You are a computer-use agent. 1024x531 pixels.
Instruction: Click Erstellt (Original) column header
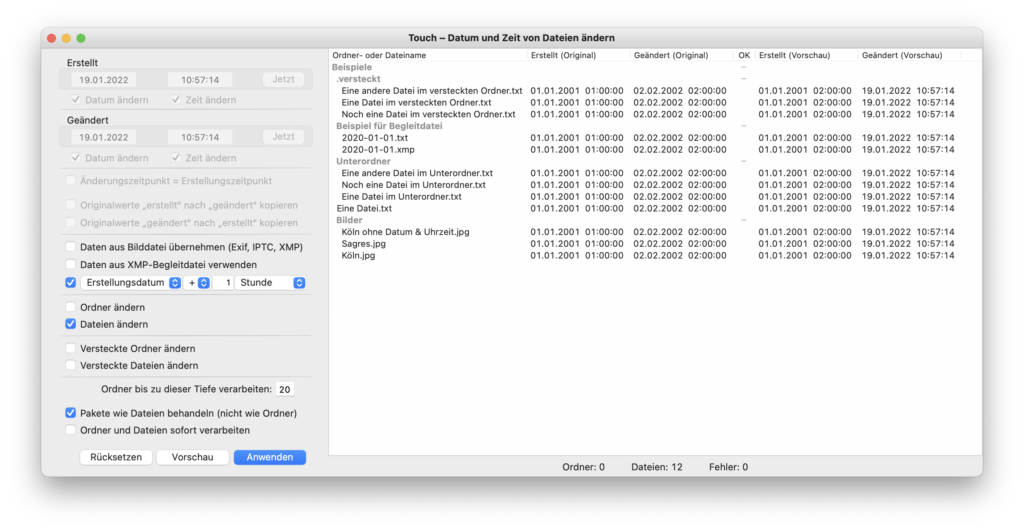579,56
